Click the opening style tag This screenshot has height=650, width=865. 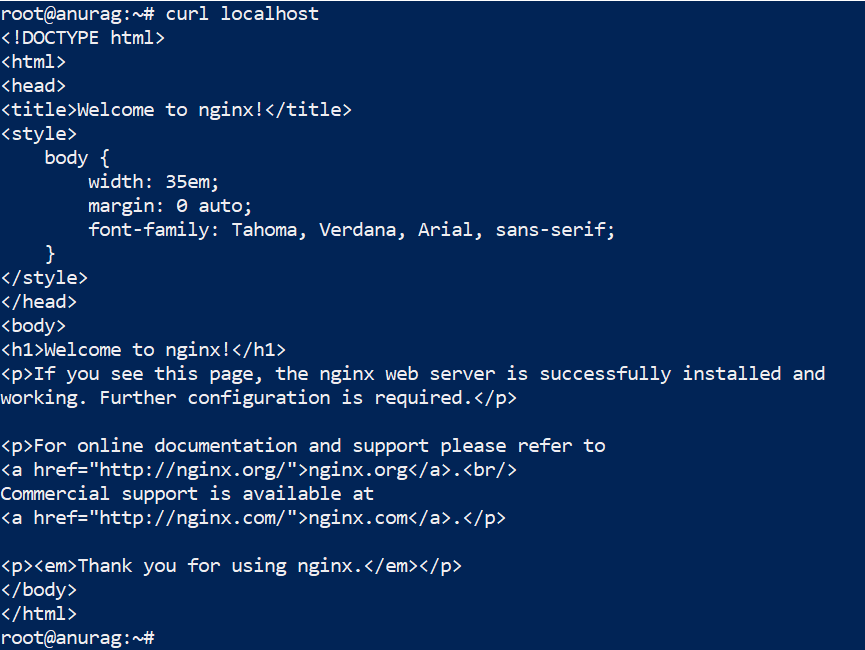(x=38, y=134)
